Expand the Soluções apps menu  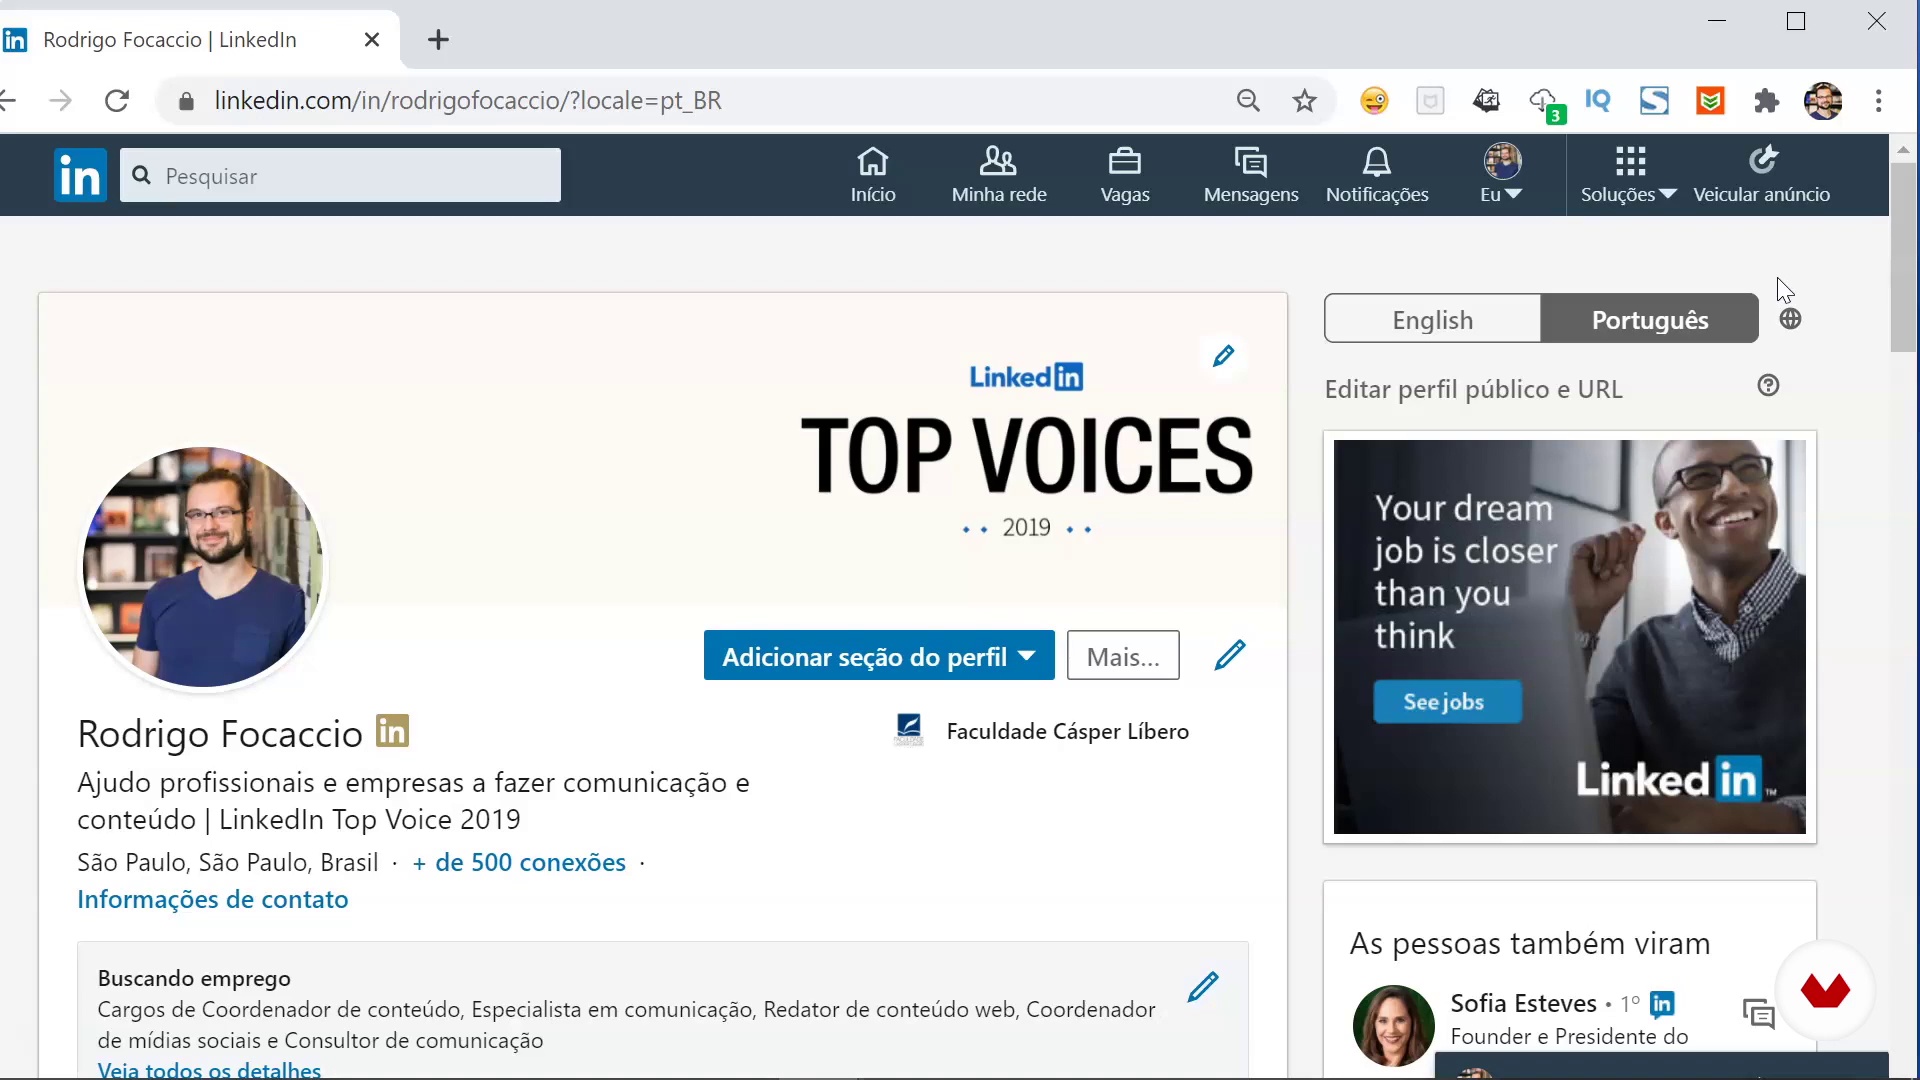pos(1629,175)
